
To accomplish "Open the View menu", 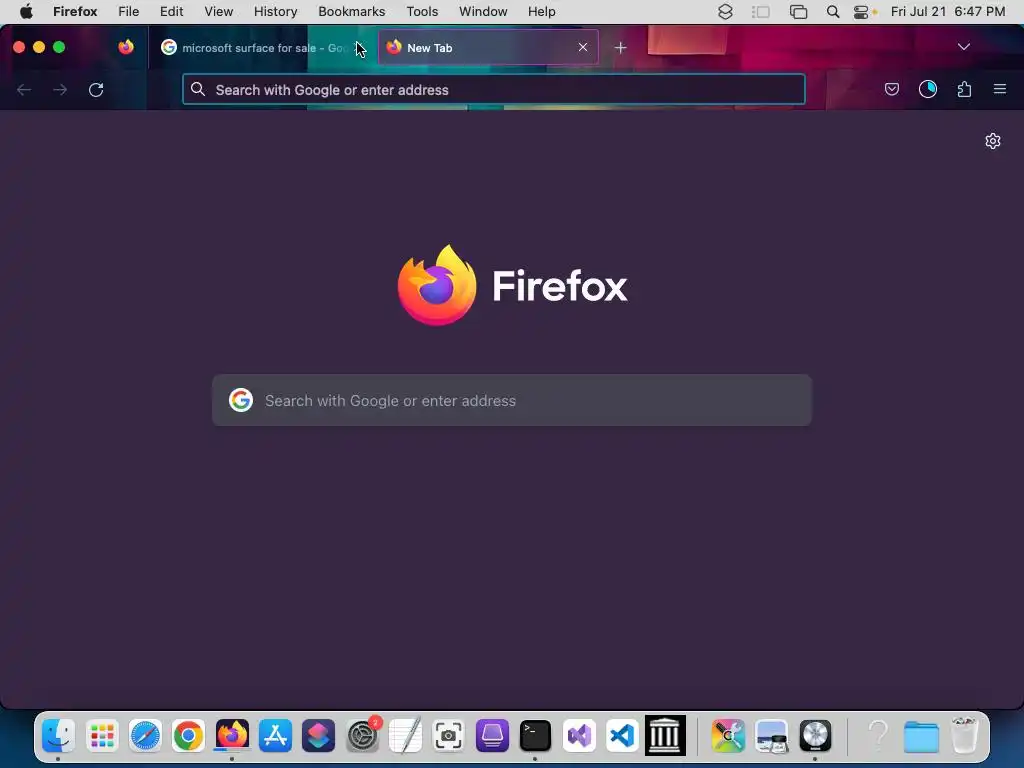I will point(219,12).
